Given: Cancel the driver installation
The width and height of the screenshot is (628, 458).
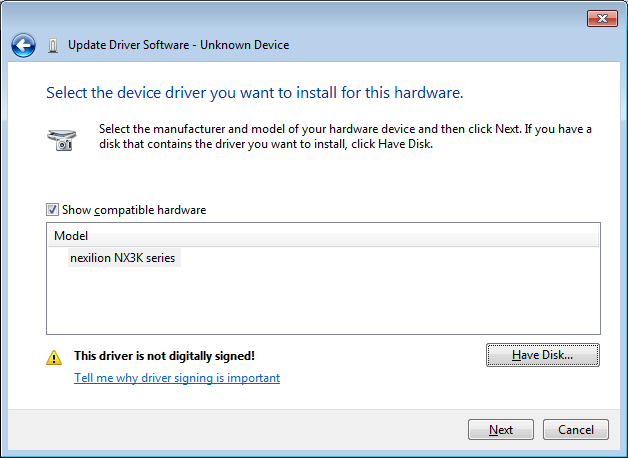Looking at the screenshot, I should (575, 430).
